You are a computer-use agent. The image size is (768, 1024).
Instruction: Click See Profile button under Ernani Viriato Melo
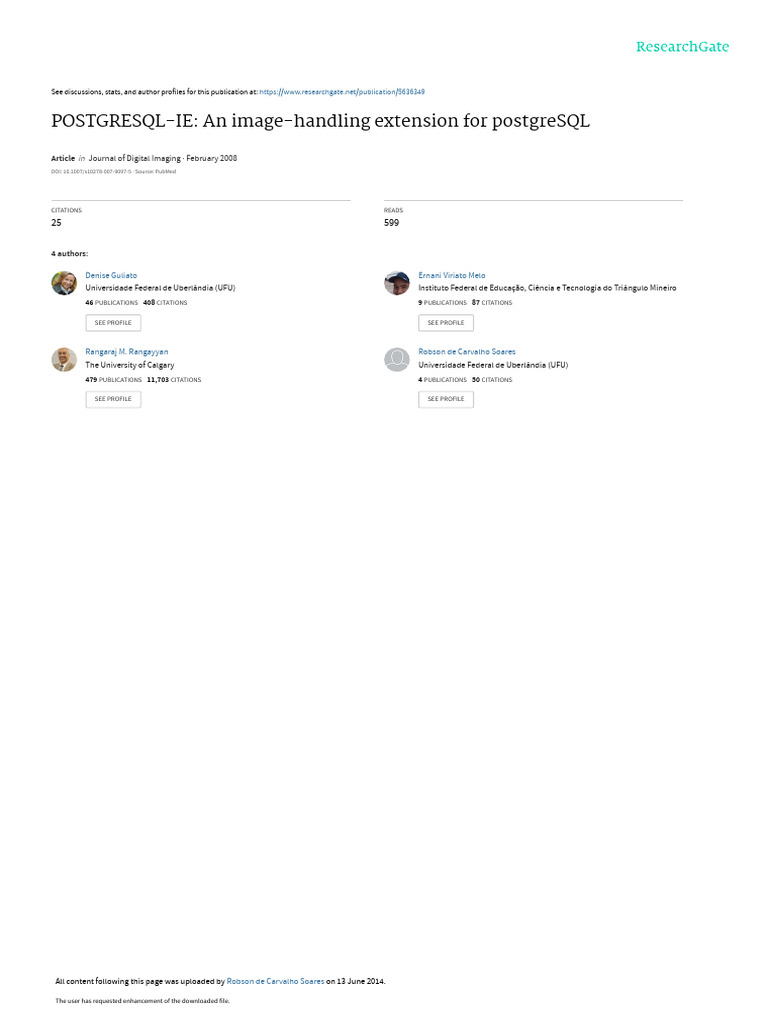(446, 323)
